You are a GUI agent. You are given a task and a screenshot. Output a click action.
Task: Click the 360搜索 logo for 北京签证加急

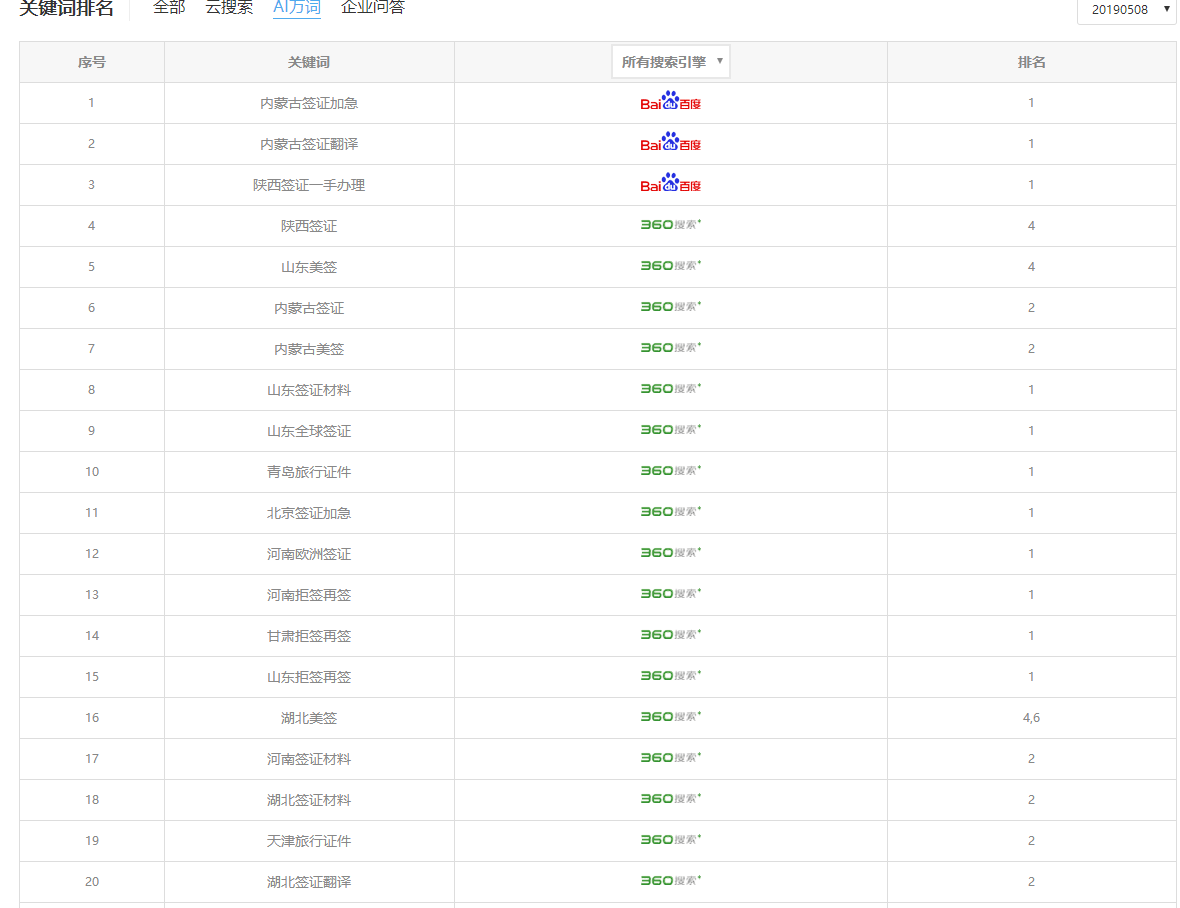(x=671, y=512)
